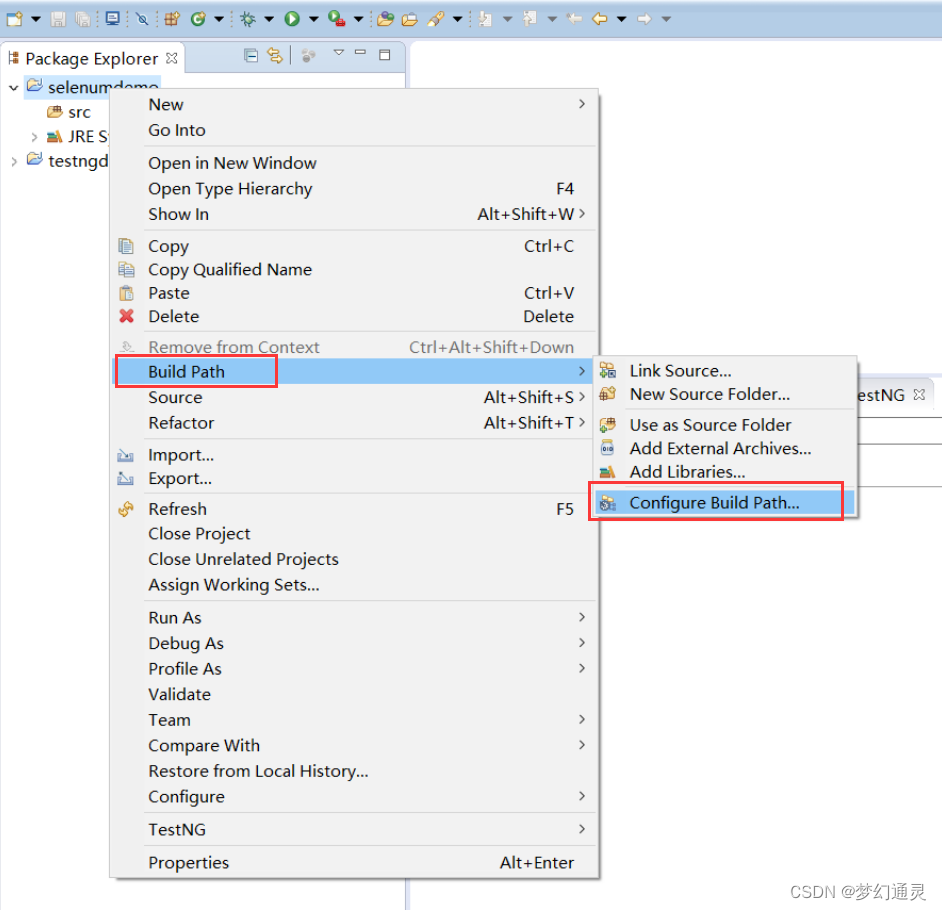Open the New wizard dropdown arrow

pyautogui.click(x=36, y=19)
